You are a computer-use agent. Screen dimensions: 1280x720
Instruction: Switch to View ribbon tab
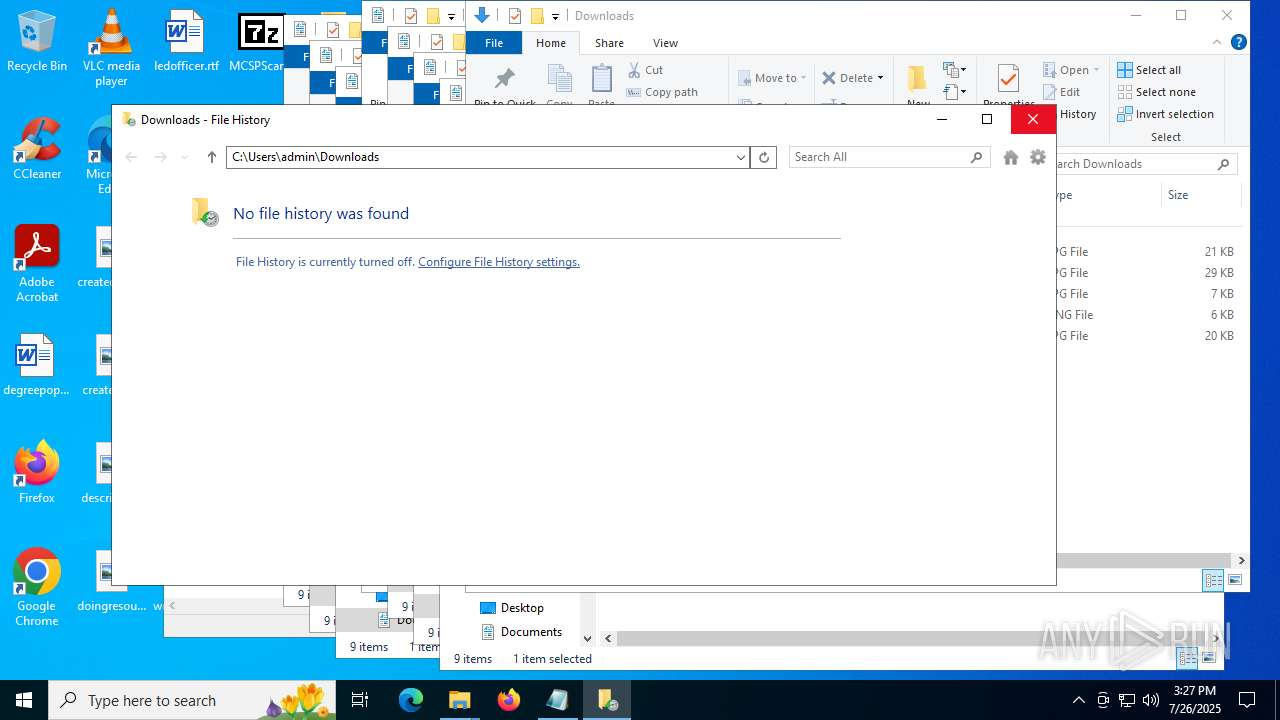pos(665,43)
